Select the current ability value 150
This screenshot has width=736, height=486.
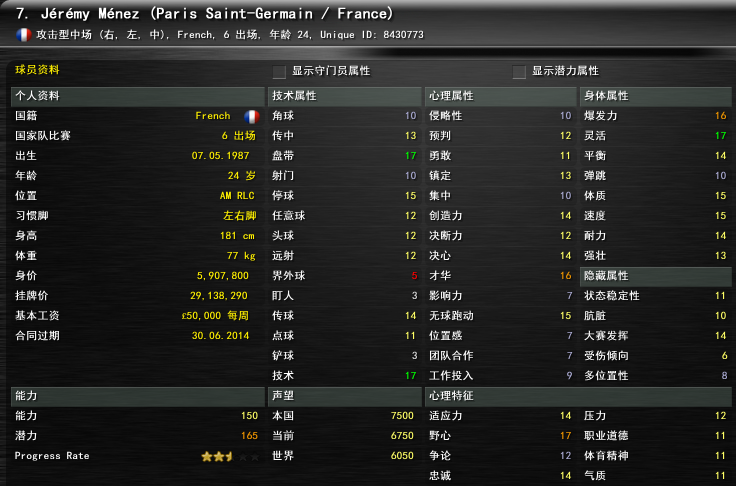pos(249,416)
